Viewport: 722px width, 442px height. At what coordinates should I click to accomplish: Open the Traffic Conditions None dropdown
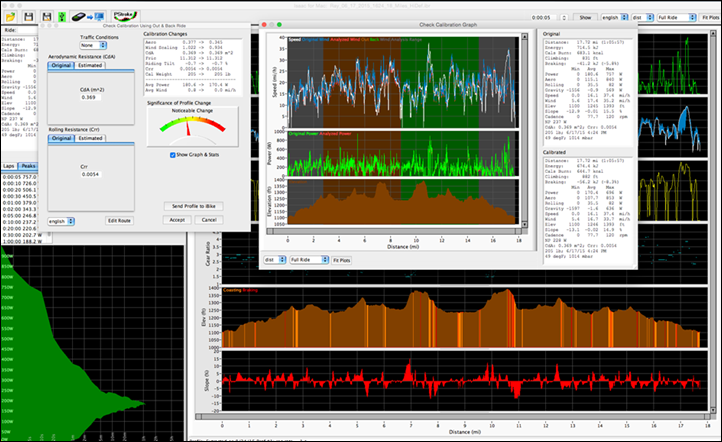point(93,45)
